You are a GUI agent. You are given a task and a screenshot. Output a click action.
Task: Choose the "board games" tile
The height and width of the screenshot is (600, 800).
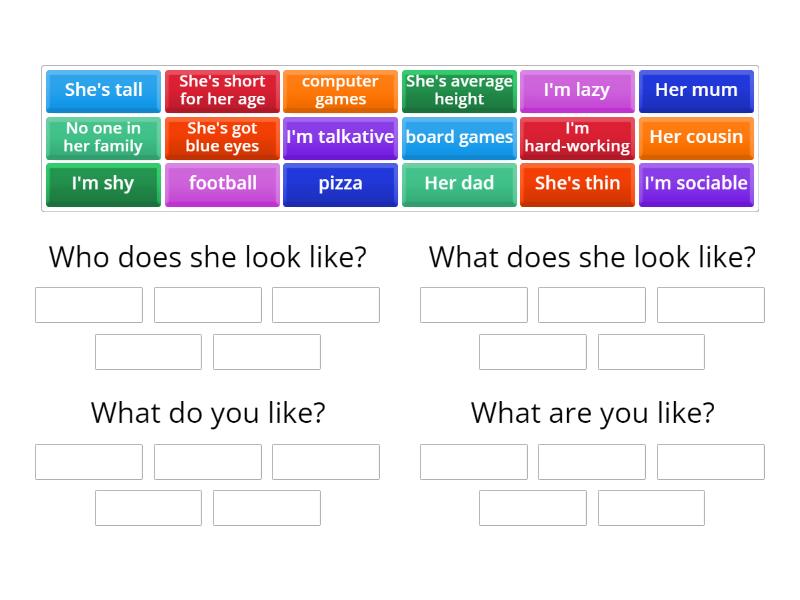pyautogui.click(x=459, y=137)
